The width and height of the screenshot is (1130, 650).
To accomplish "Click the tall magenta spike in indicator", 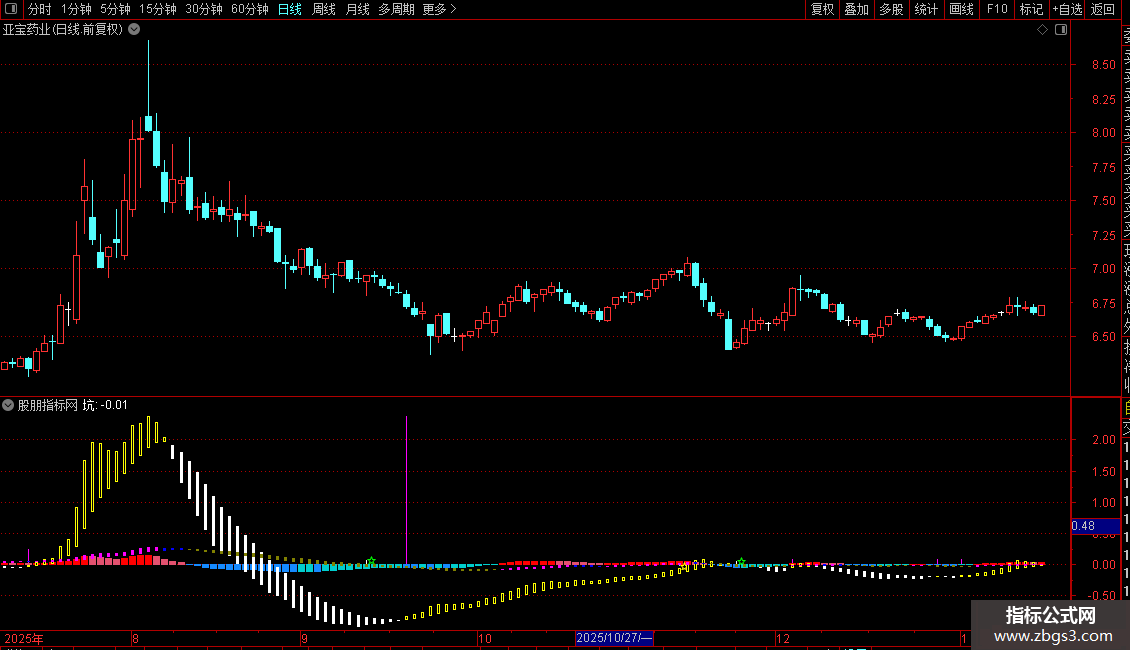I will point(406,490).
